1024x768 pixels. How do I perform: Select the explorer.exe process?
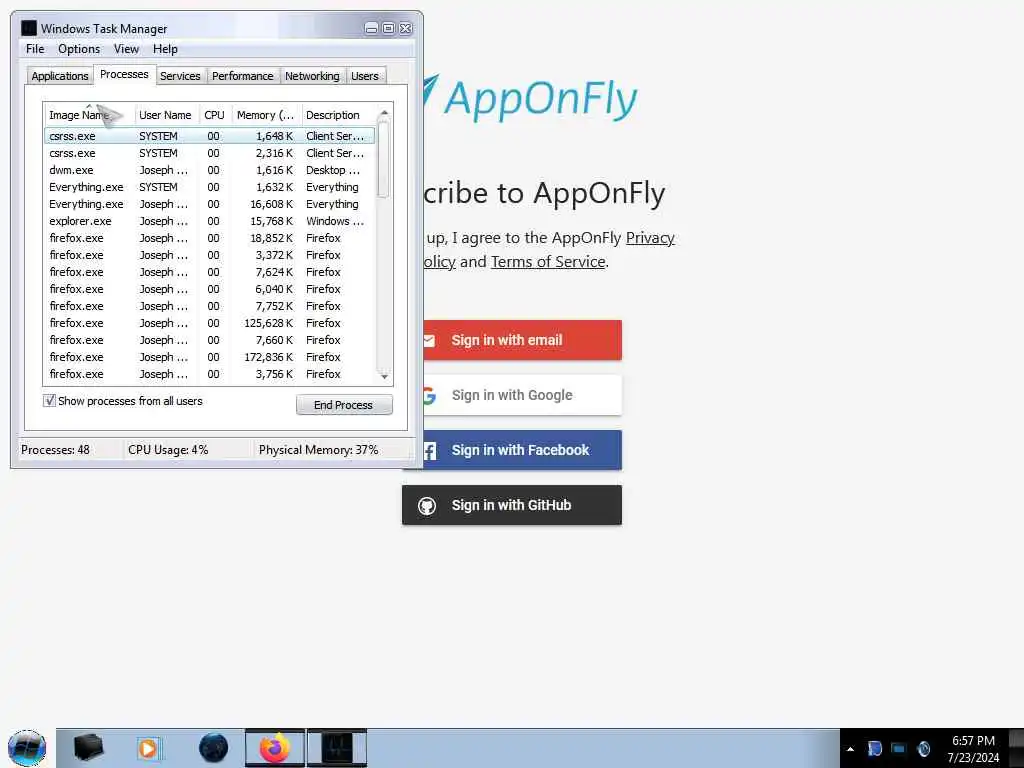coord(210,221)
